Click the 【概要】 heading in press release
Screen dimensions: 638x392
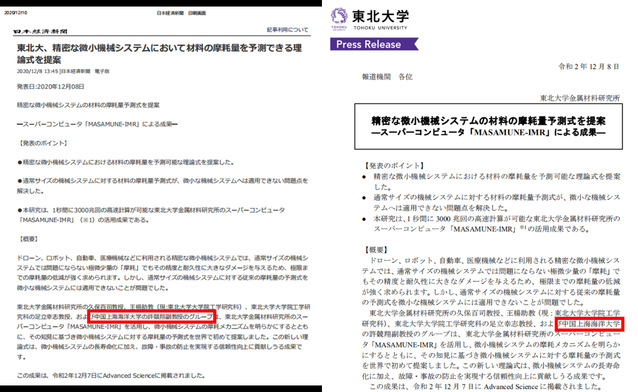tap(376, 250)
